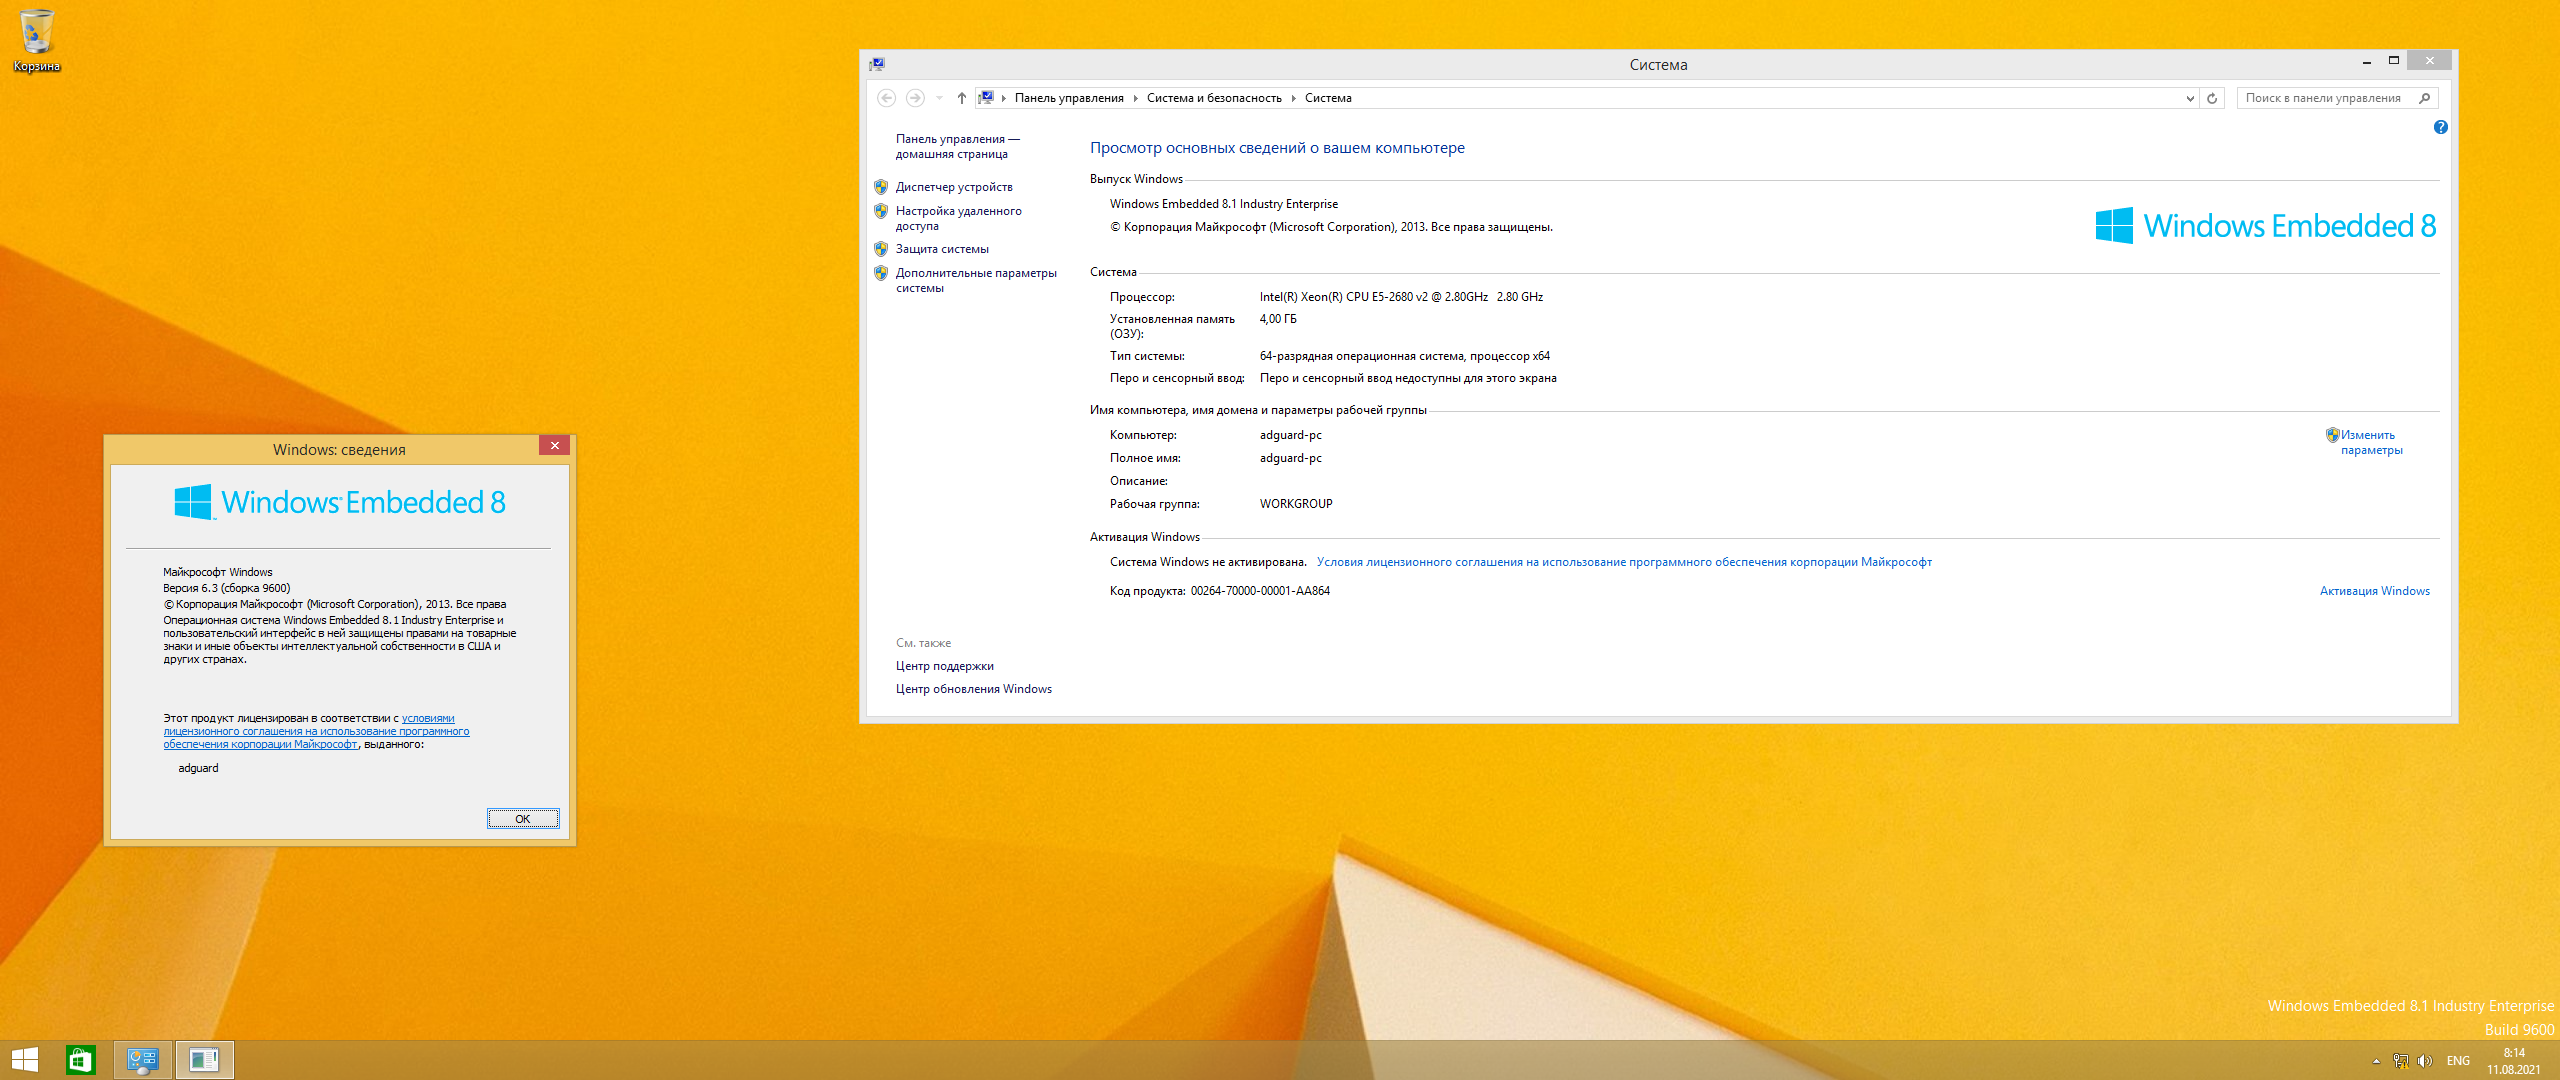
Task: Open Дополнительные параметры системы link
Action: click(x=976, y=280)
